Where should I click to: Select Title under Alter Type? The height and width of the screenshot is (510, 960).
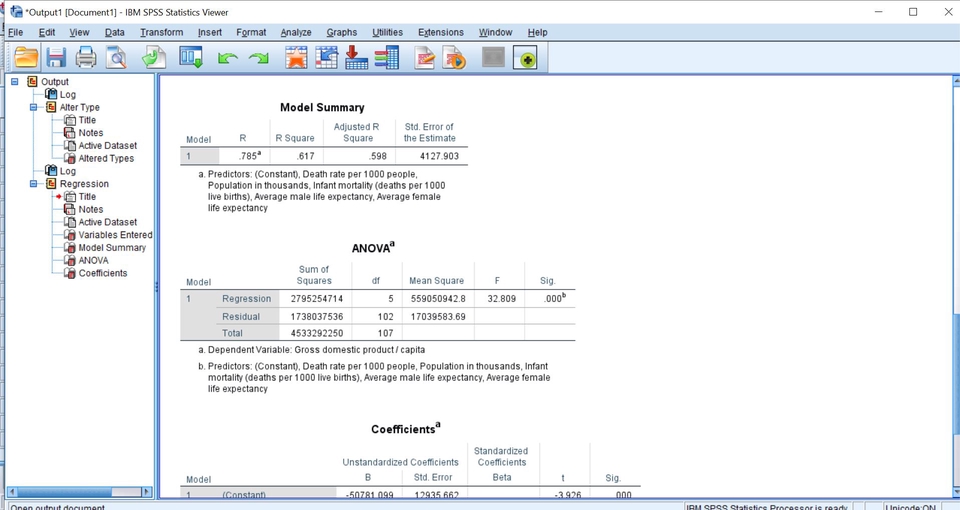[87, 120]
